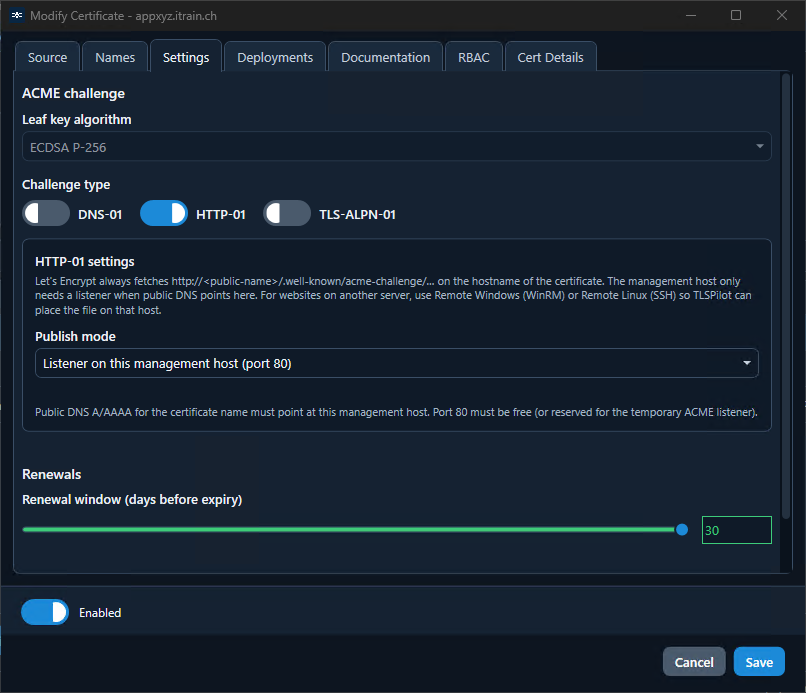
Task: Click the Publish mode dropdown arrow
Action: tap(747, 363)
